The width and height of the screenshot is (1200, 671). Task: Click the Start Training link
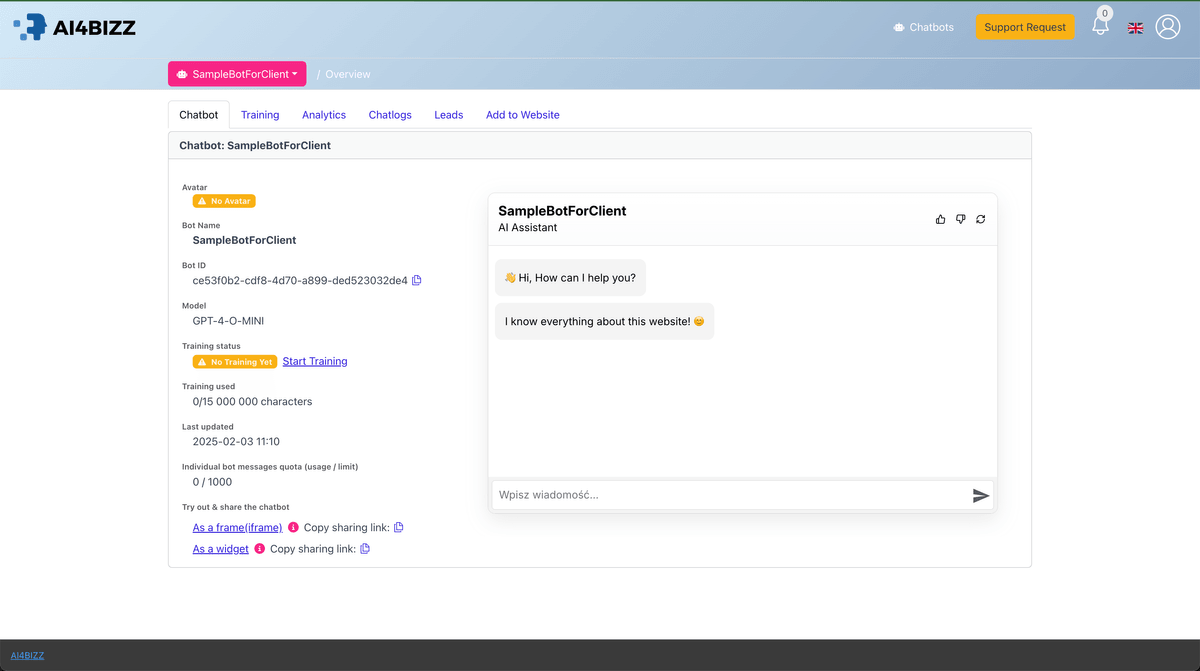pyautogui.click(x=314, y=361)
